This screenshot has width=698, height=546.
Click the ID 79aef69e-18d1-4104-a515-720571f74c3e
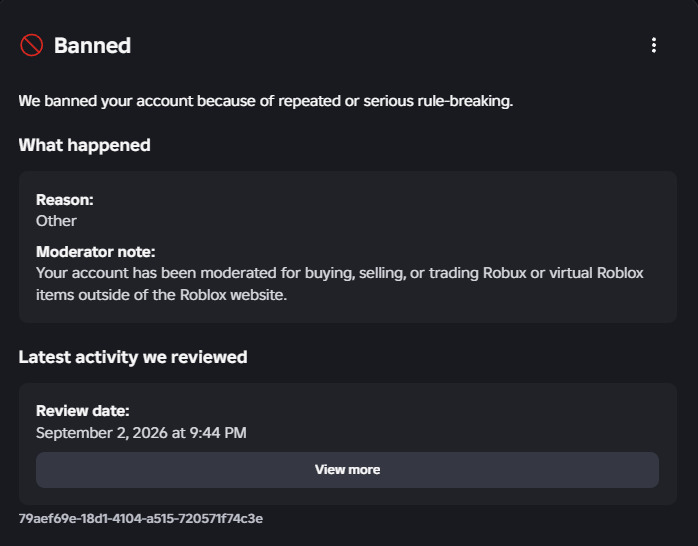pyautogui.click(x=141, y=519)
